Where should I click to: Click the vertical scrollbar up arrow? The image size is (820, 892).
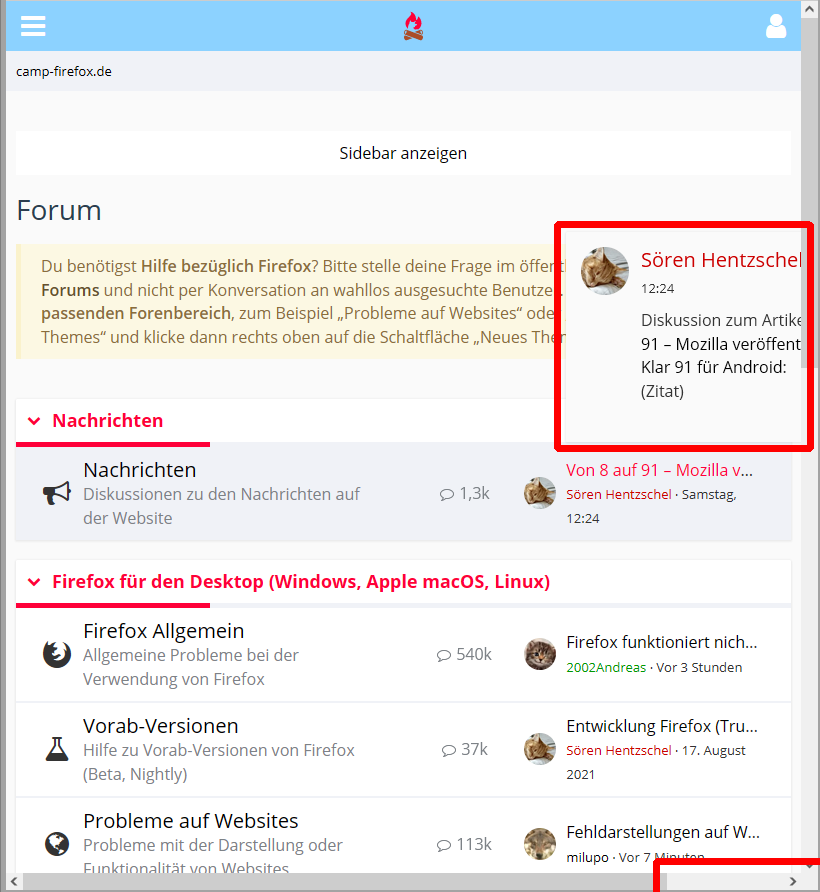(809, 9)
